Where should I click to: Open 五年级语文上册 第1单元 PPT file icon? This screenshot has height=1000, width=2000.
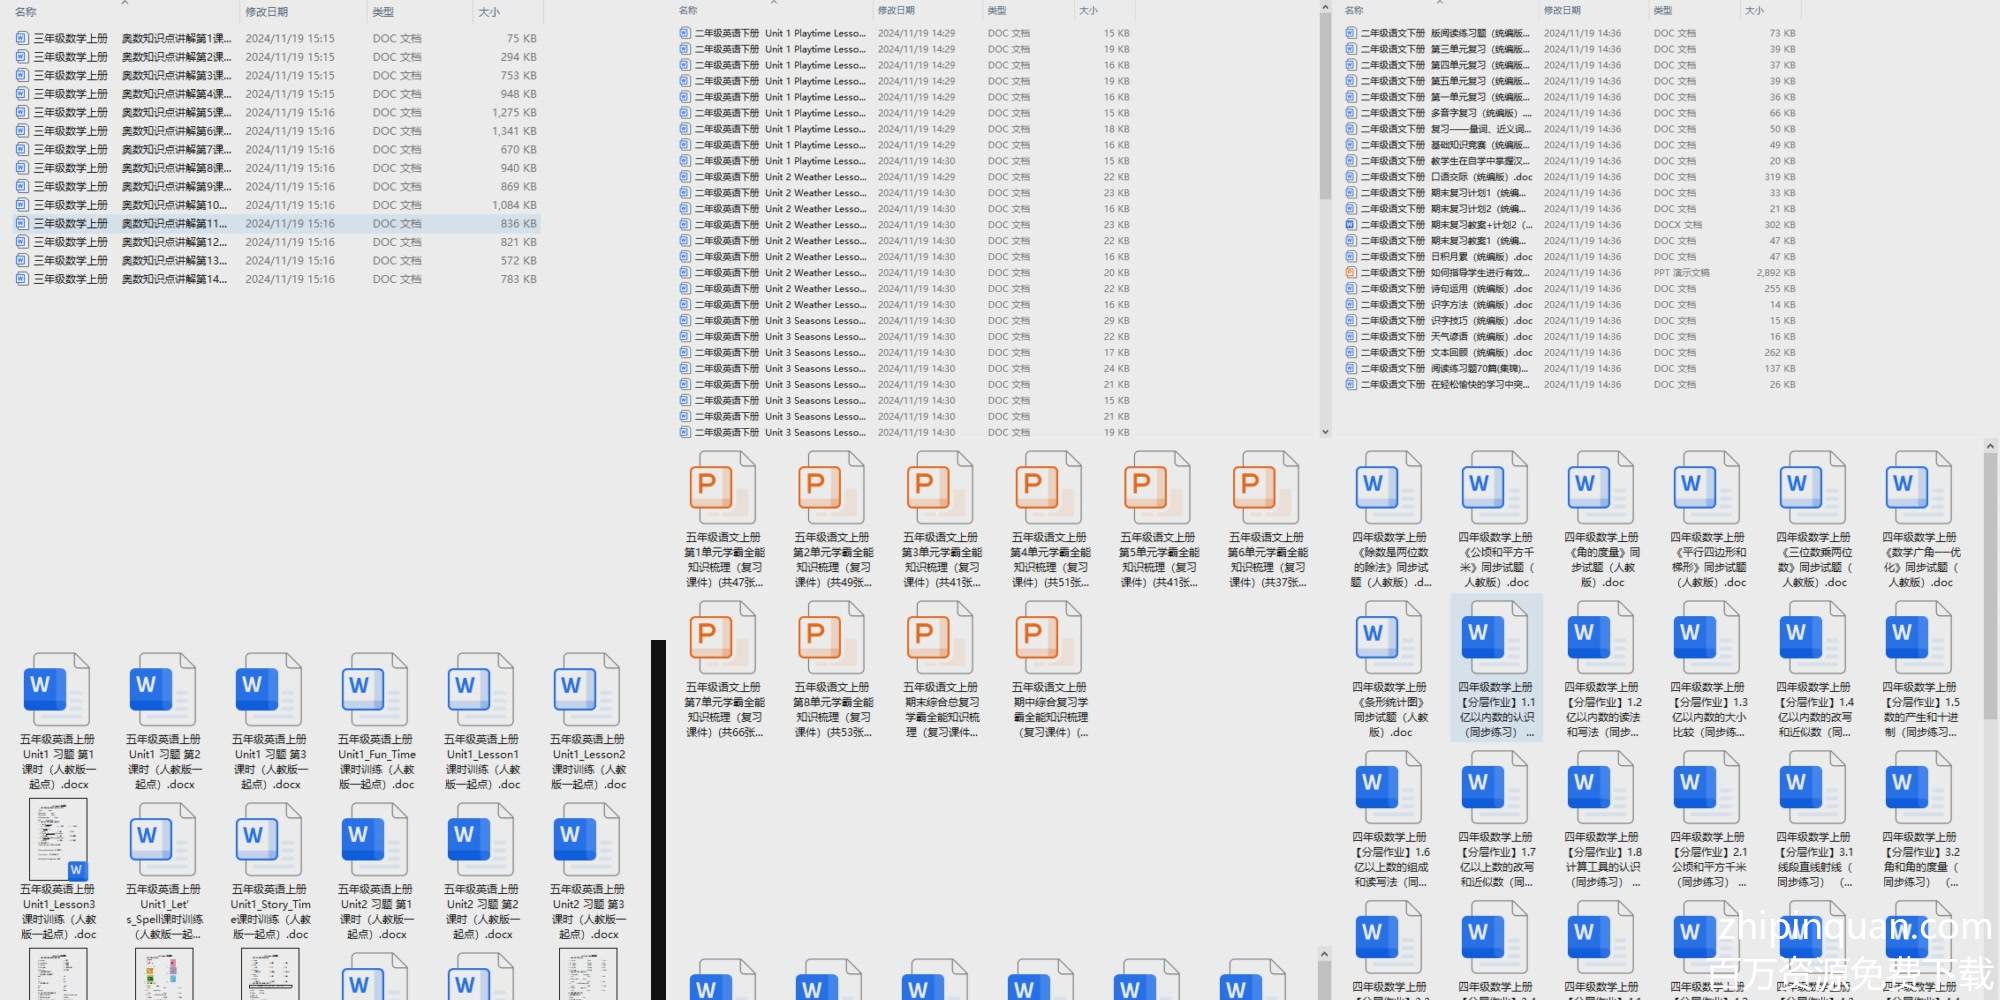(x=722, y=487)
